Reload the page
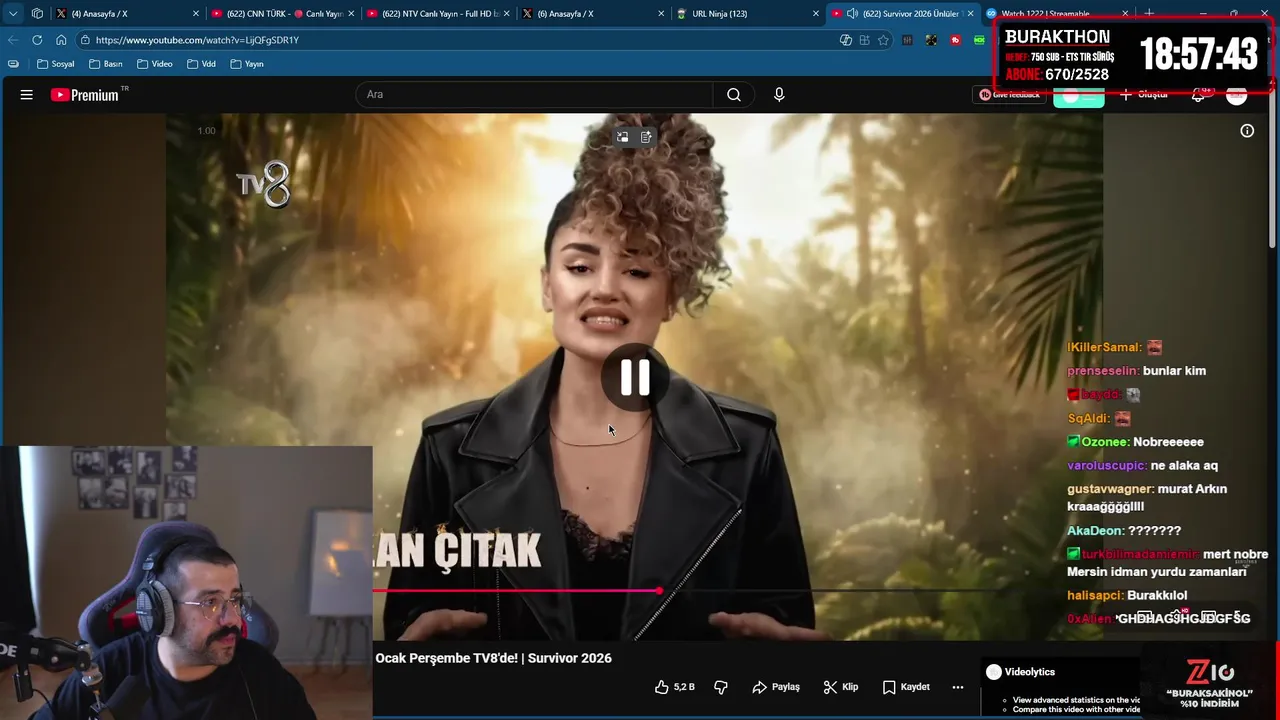The height and width of the screenshot is (720, 1280). (37, 40)
